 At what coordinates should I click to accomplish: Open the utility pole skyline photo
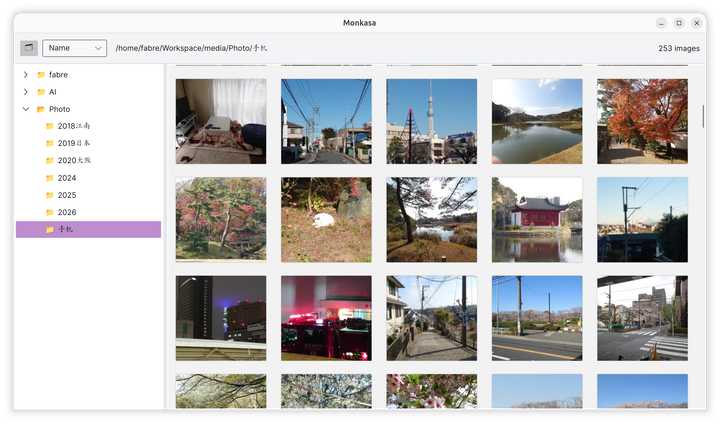(642, 220)
